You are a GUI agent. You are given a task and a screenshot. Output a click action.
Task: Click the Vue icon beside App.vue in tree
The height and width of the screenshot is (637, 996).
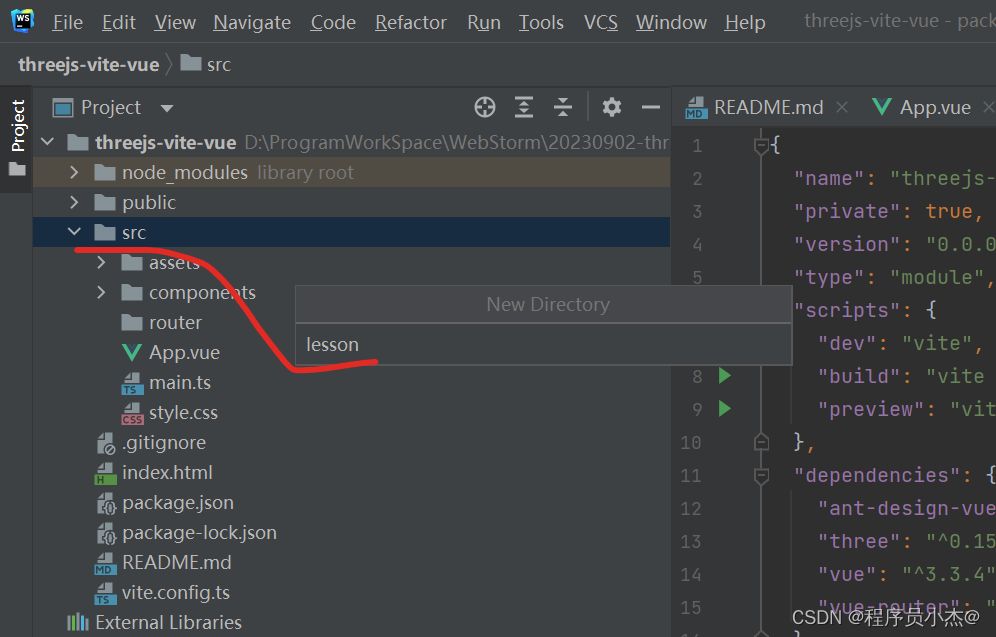coord(131,352)
